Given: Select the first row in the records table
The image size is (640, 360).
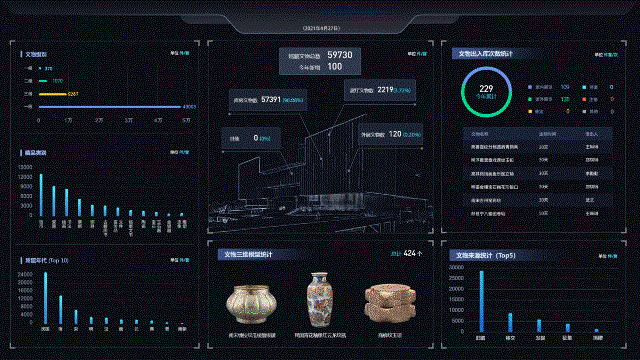Looking at the screenshot, I should pyautogui.click(x=538, y=147).
